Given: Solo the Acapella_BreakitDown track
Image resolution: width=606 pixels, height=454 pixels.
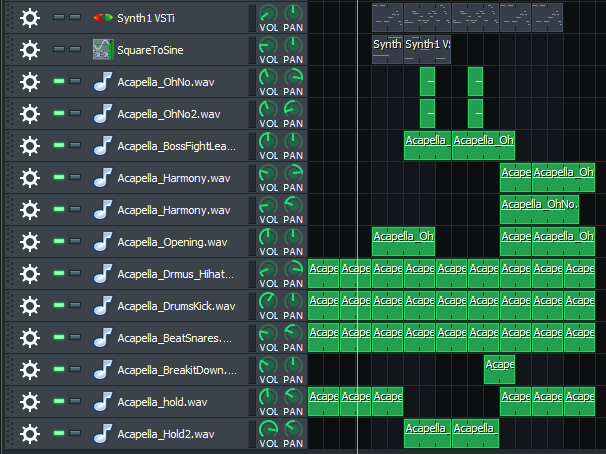Looking at the screenshot, I should [75, 369].
